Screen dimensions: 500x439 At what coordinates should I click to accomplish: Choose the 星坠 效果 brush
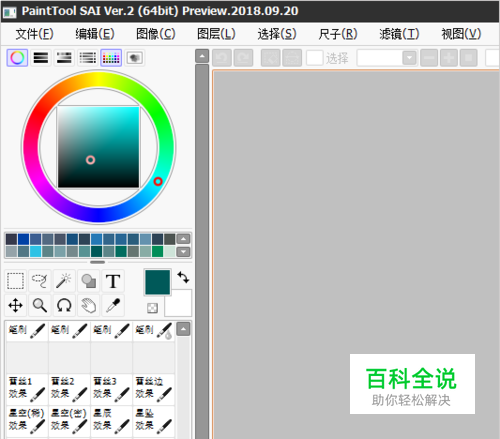154,421
